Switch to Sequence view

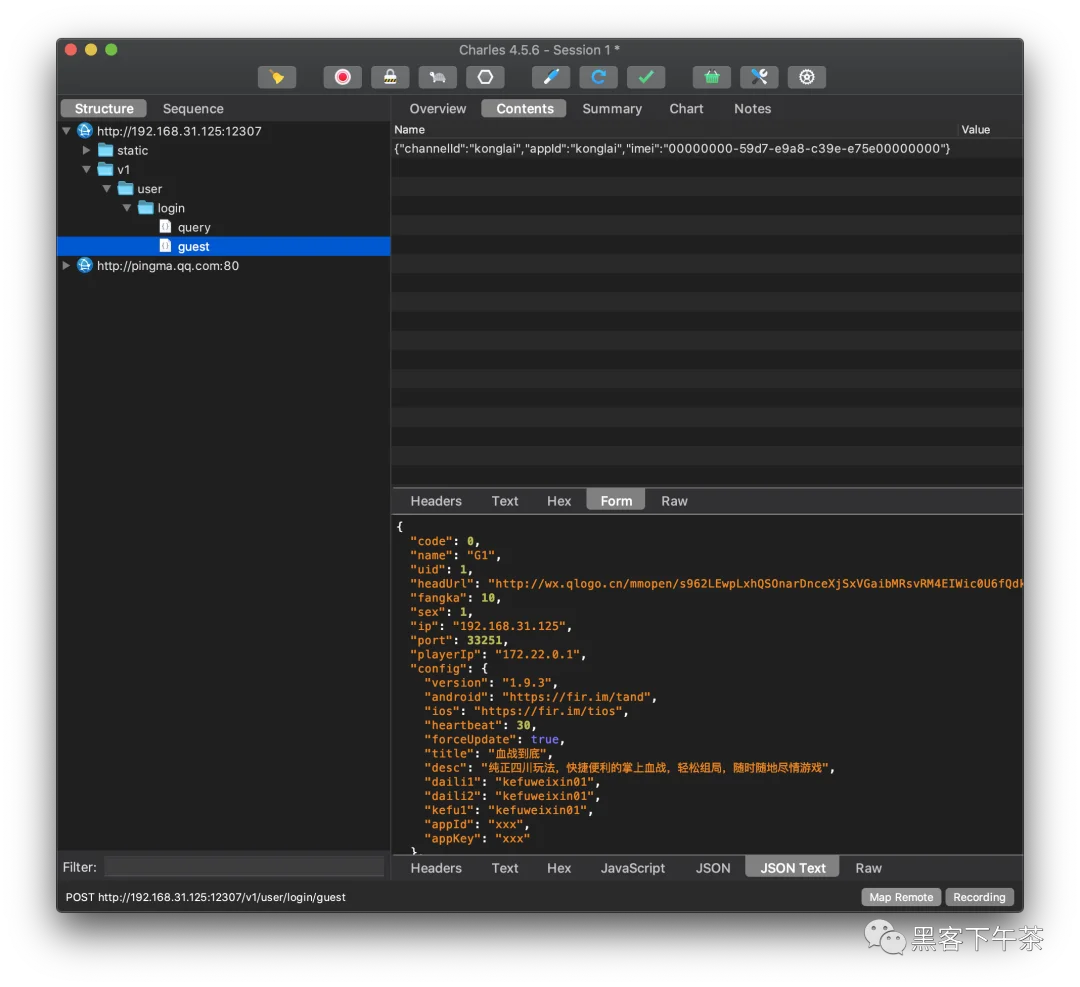tap(193, 109)
